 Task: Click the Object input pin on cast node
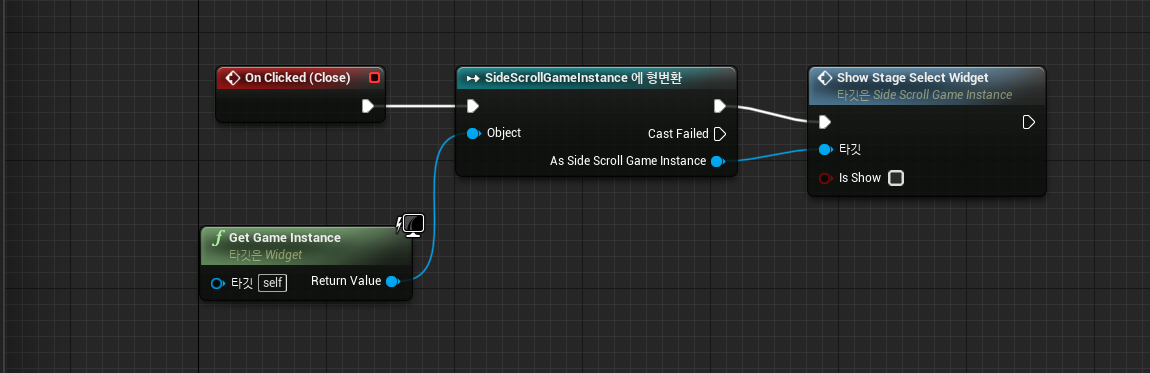point(473,133)
